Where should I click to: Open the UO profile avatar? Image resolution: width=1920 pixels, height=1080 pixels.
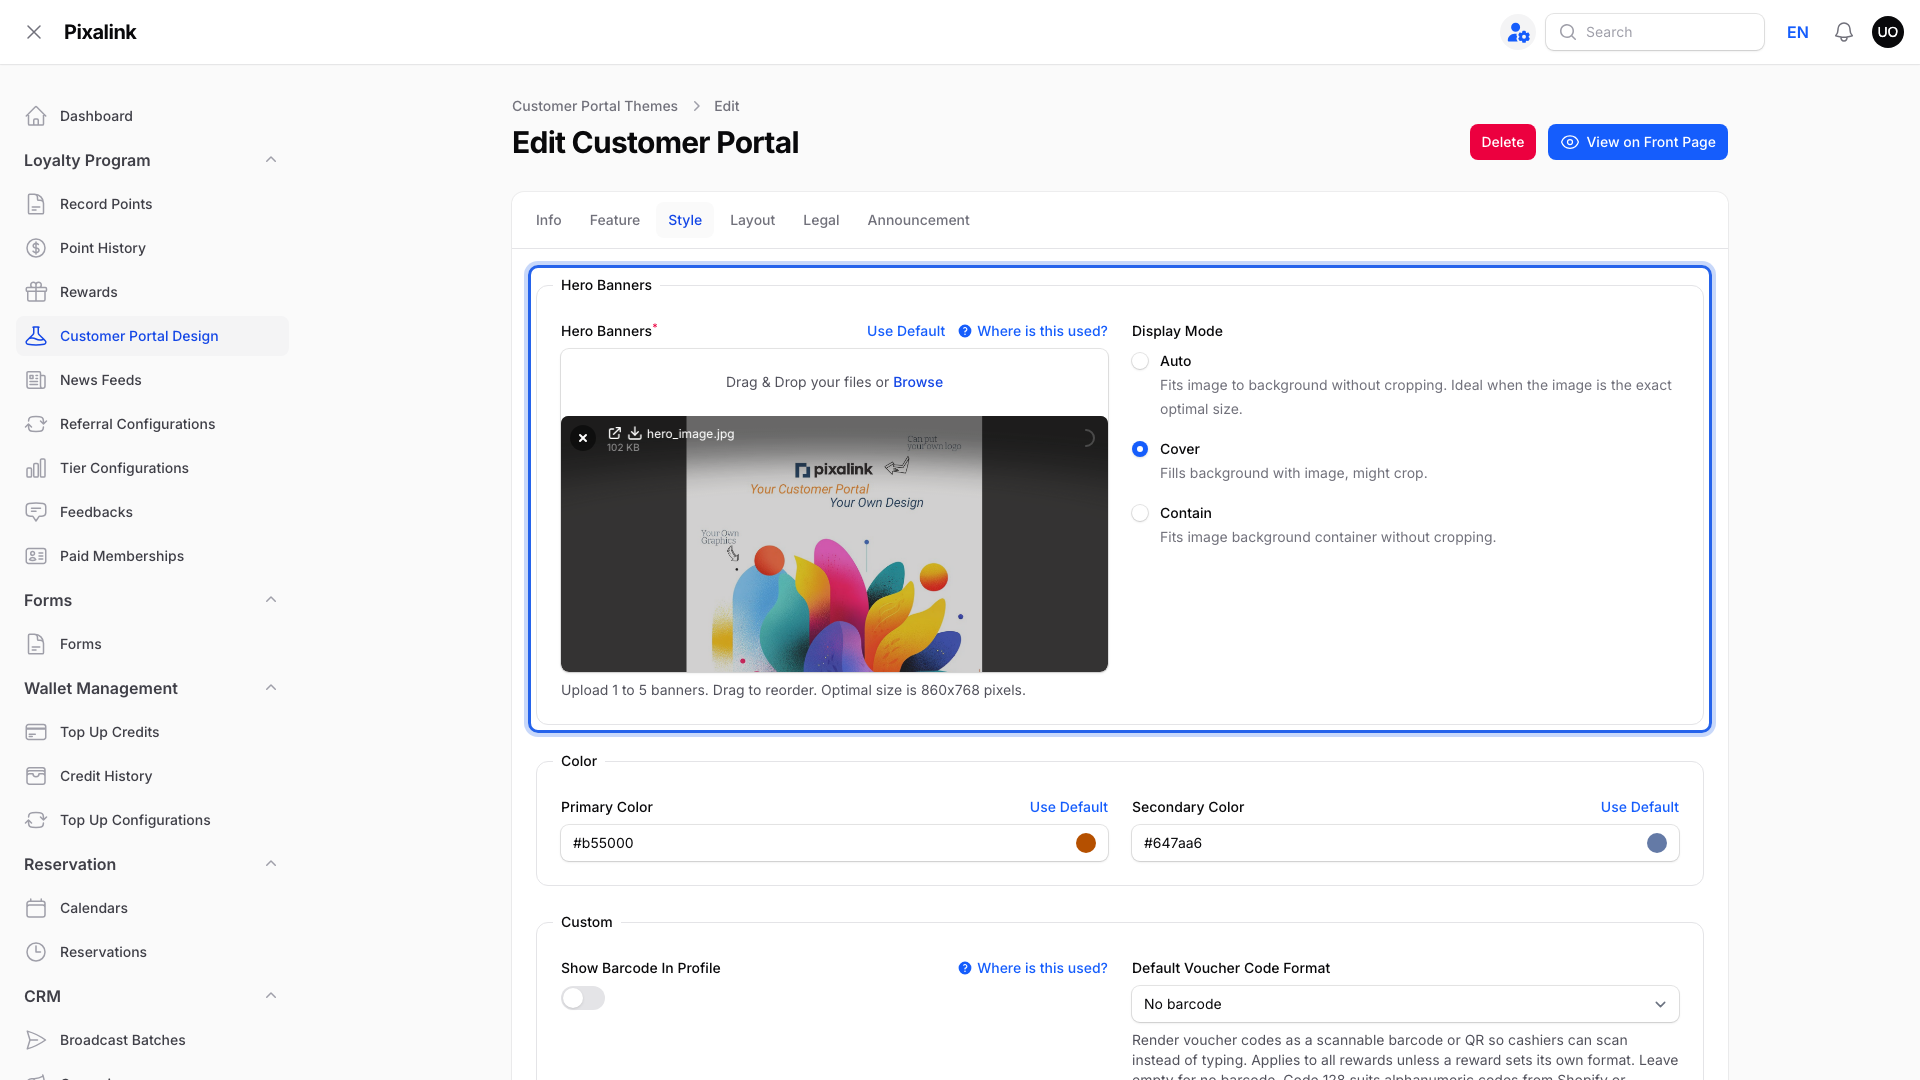tap(1888, 32)
